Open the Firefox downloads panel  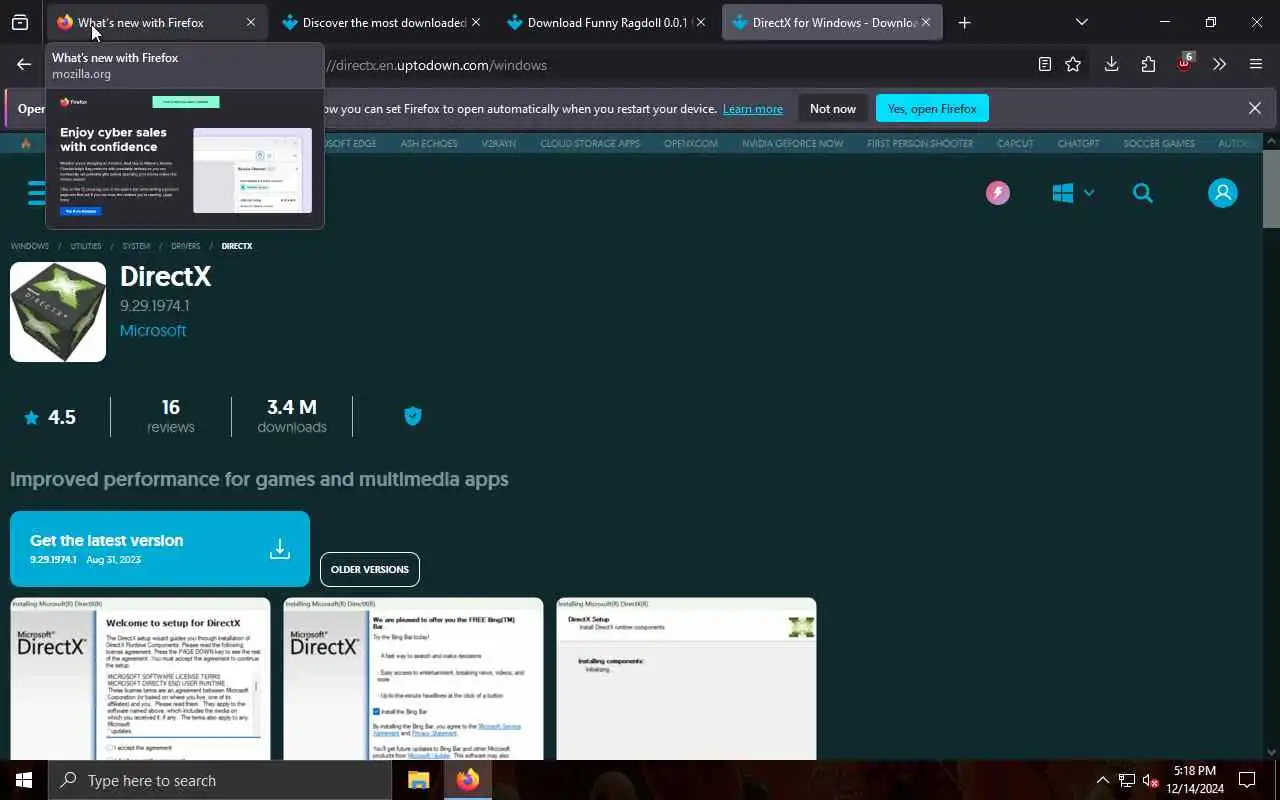tap(1111, 64)
